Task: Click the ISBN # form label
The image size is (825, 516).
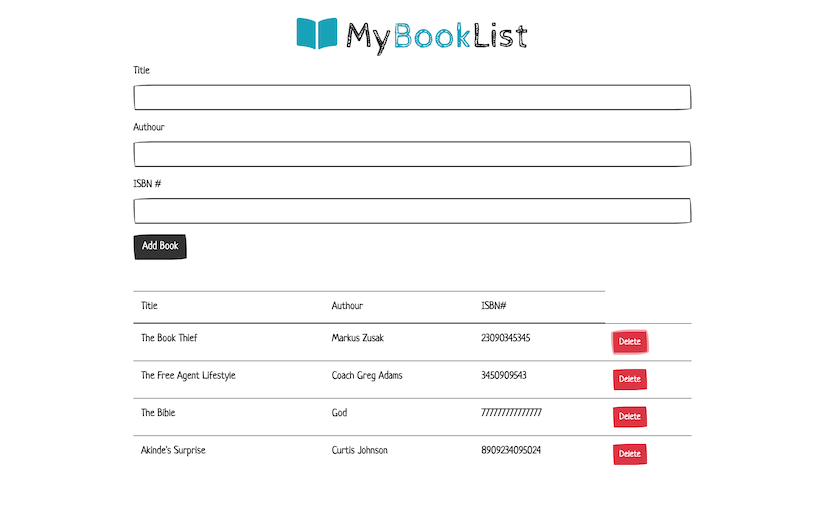Action: click(147, 184)
